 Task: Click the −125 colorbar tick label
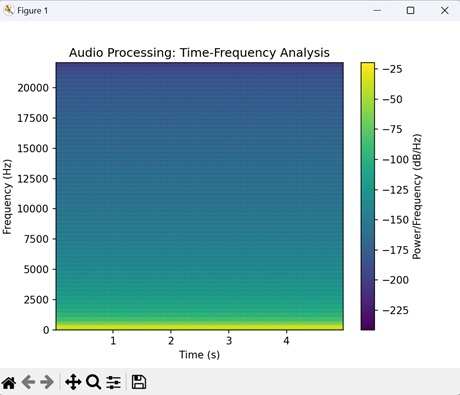pyautogui.click(x=395, y=190)
